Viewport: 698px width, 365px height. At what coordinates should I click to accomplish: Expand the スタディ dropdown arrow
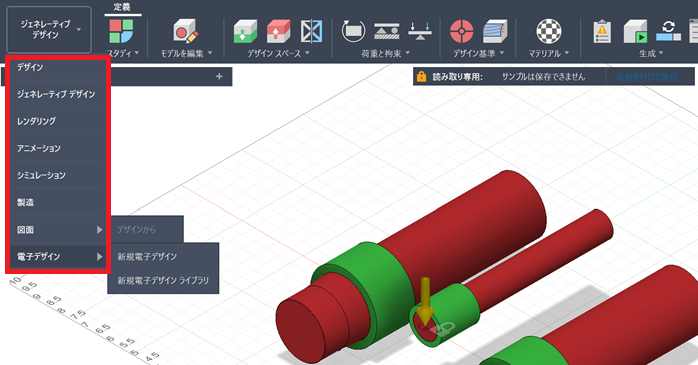click(x=137, y=53)
